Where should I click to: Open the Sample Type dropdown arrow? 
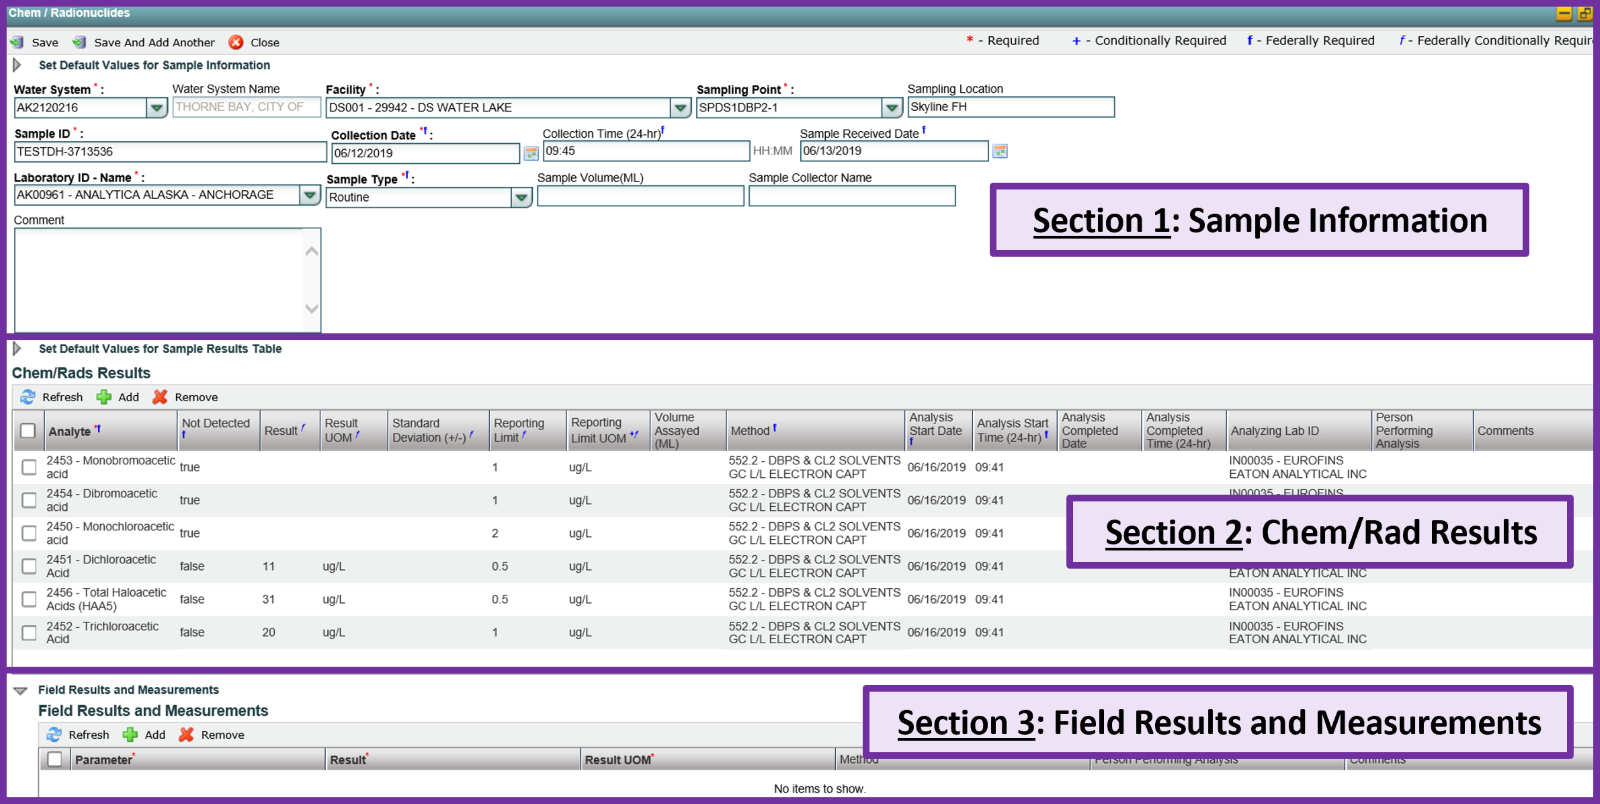(521, 198)
